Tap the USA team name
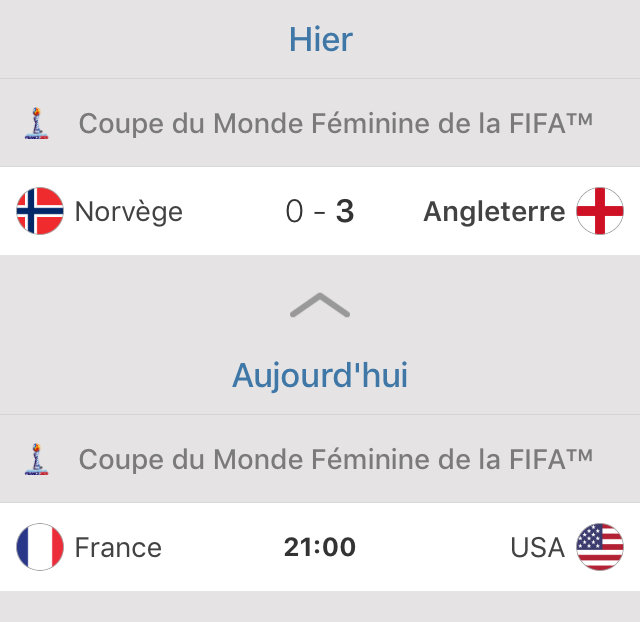The height and width of the screenshot is (622, 640). tap(537, 548)
